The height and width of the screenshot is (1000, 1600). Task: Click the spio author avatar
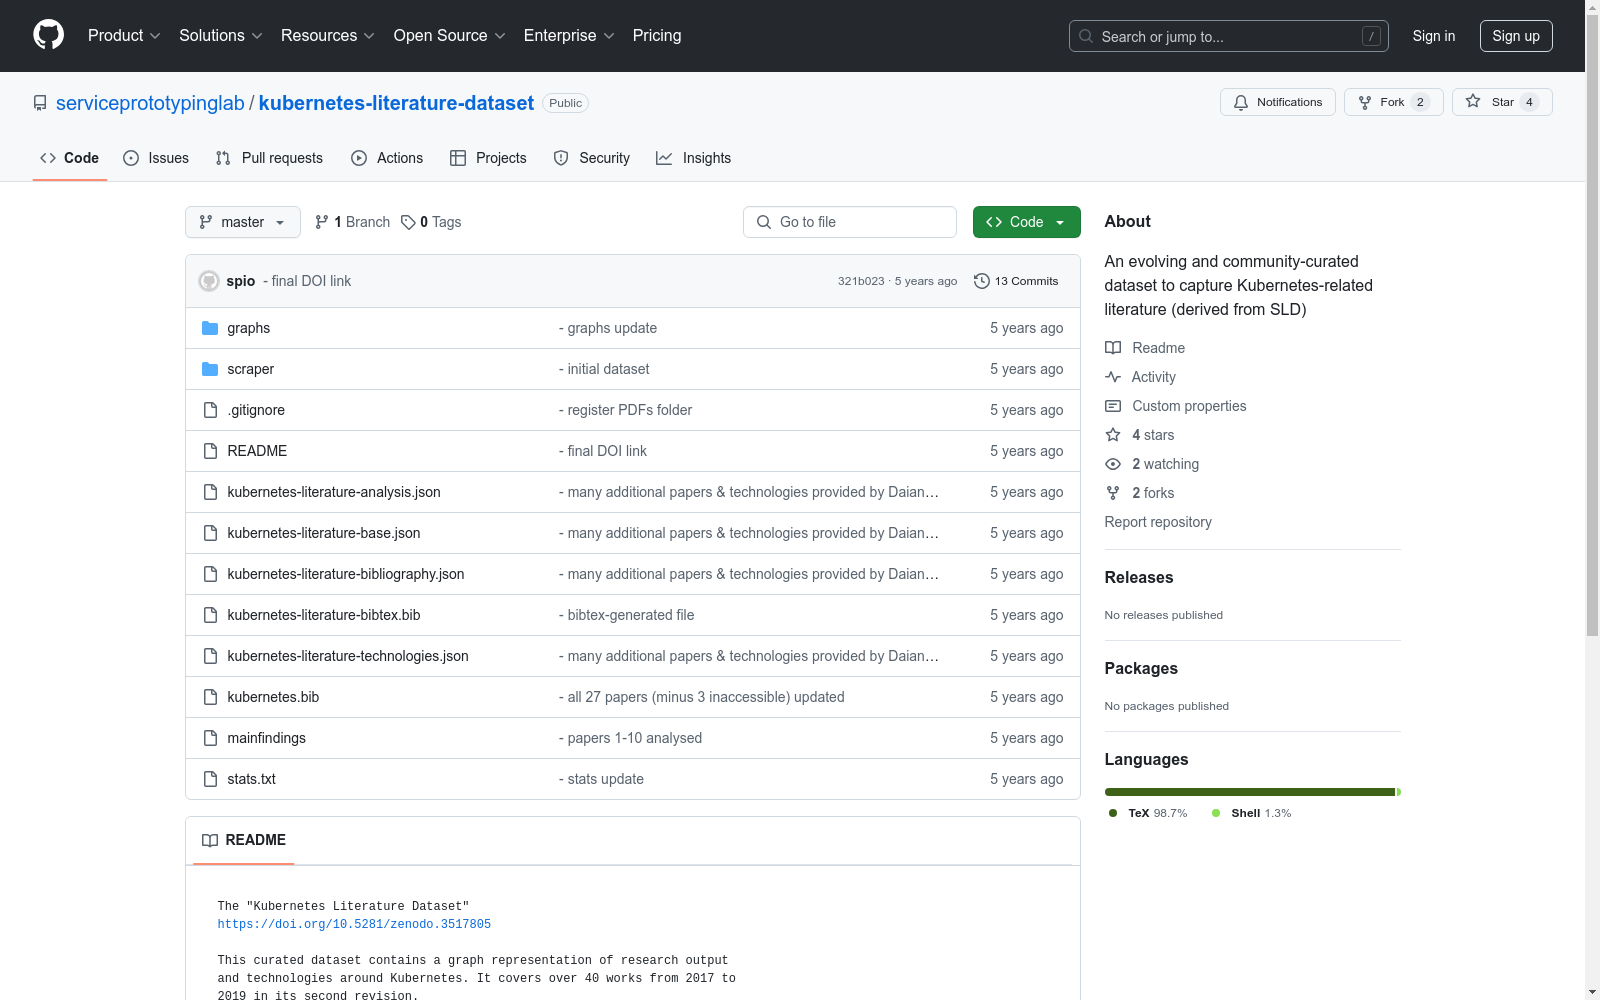209,281
